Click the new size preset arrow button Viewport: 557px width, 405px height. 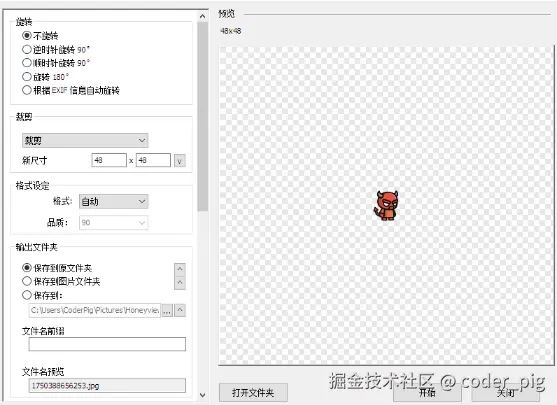point(180,161)
